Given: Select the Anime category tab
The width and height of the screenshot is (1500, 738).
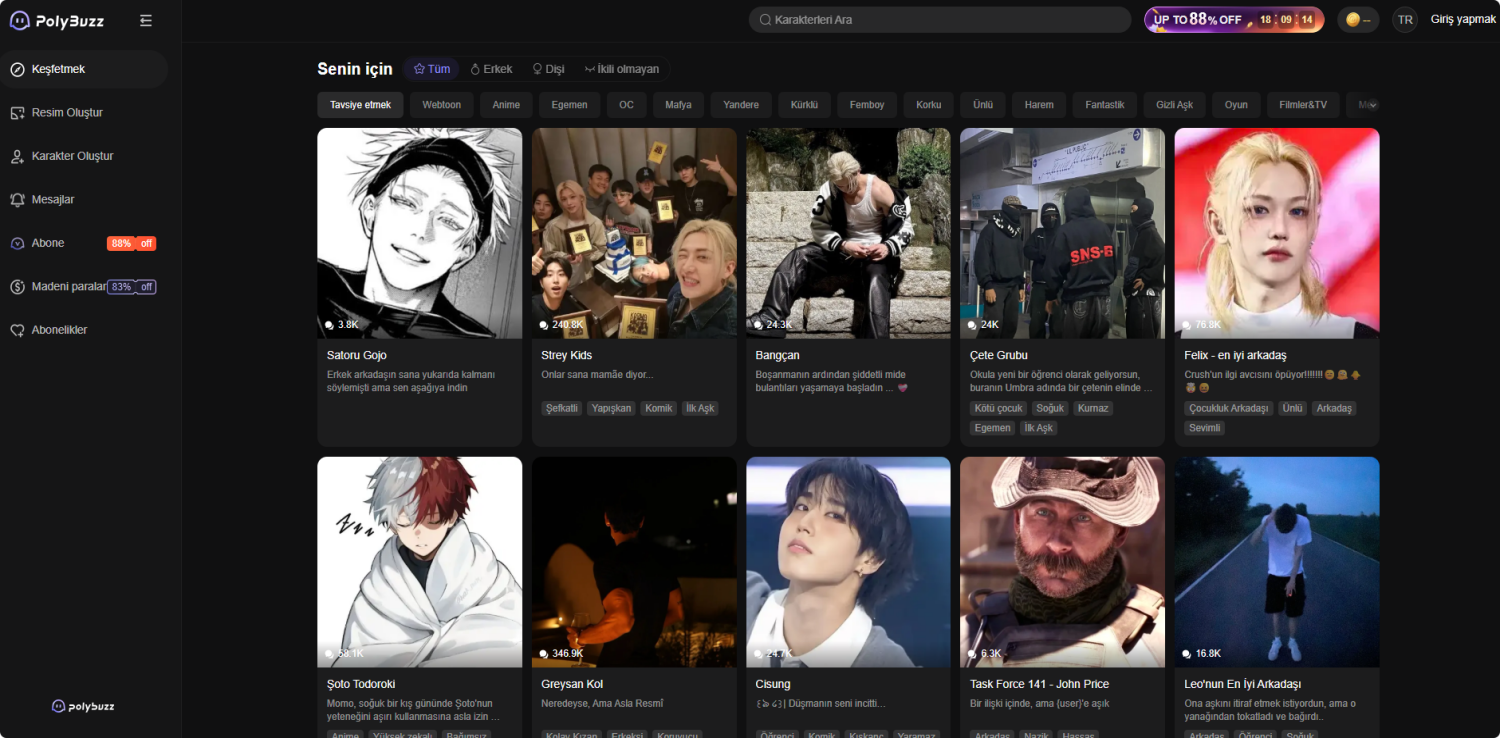Looking at the screenshot, I should click(x=506, y=105).
